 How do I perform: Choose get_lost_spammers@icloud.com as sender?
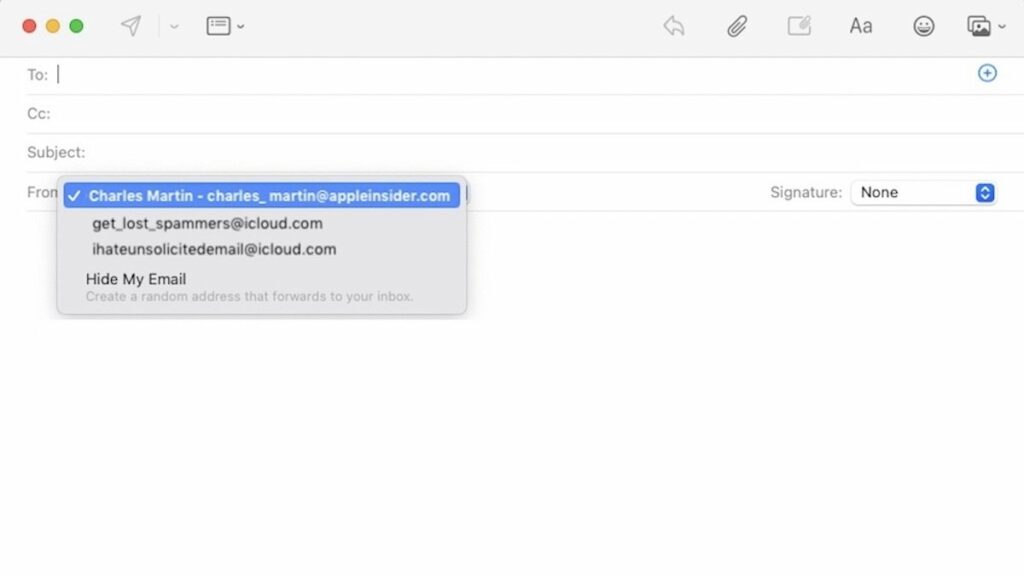click(207, 223)
